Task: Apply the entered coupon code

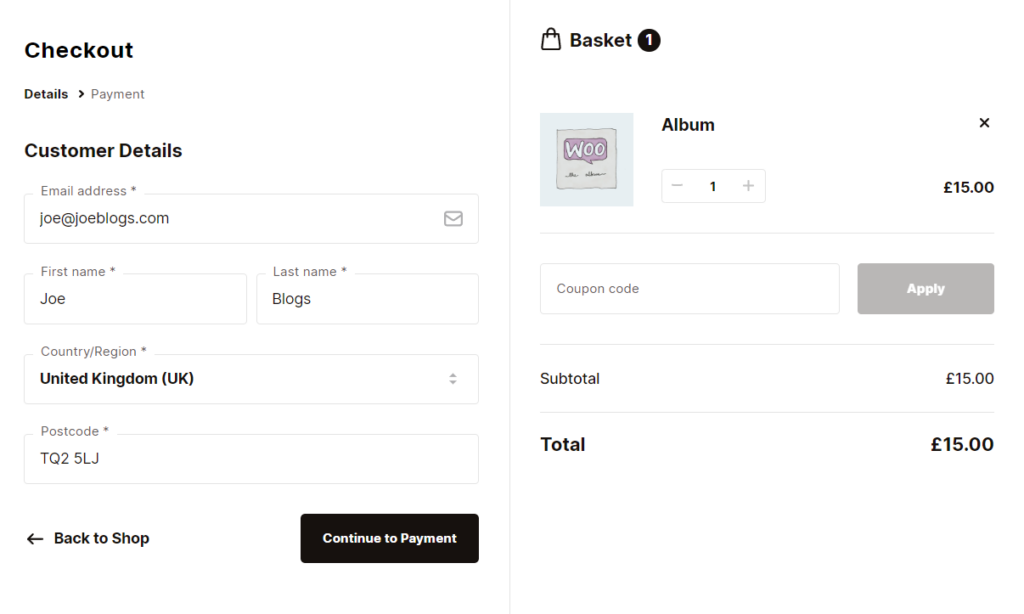Action: tap(925, 288)
